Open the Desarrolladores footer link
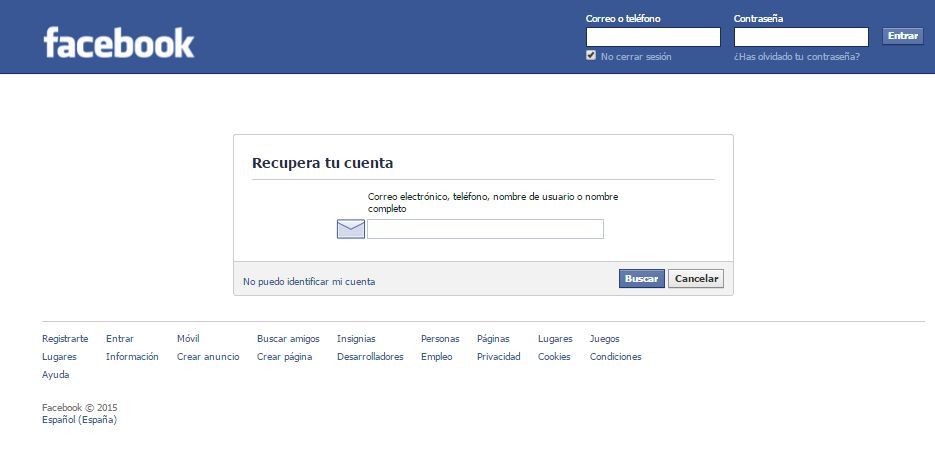This screenshot has height=461, width=935. [x=370, y=357]
